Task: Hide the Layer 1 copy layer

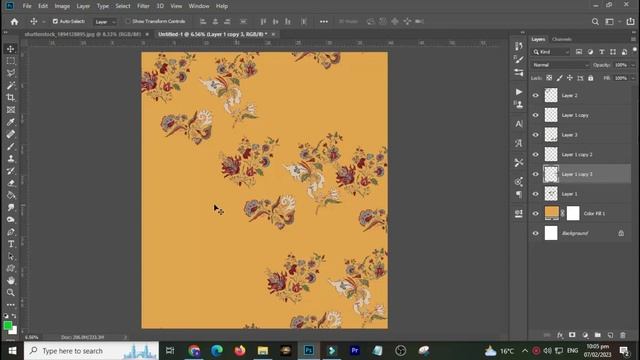Action: pyautogui.click(x=536, y=115)
